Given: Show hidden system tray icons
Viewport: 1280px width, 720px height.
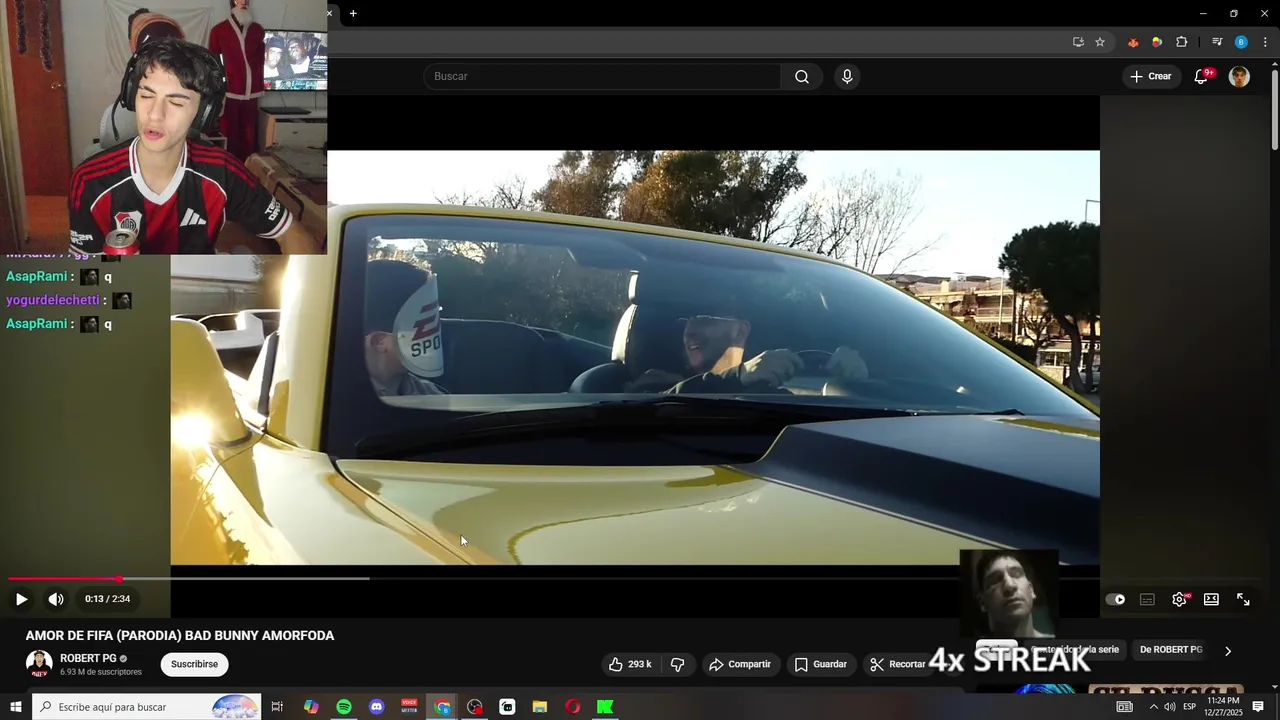Looking at the screenshot, I should [x=1153, y=707].
